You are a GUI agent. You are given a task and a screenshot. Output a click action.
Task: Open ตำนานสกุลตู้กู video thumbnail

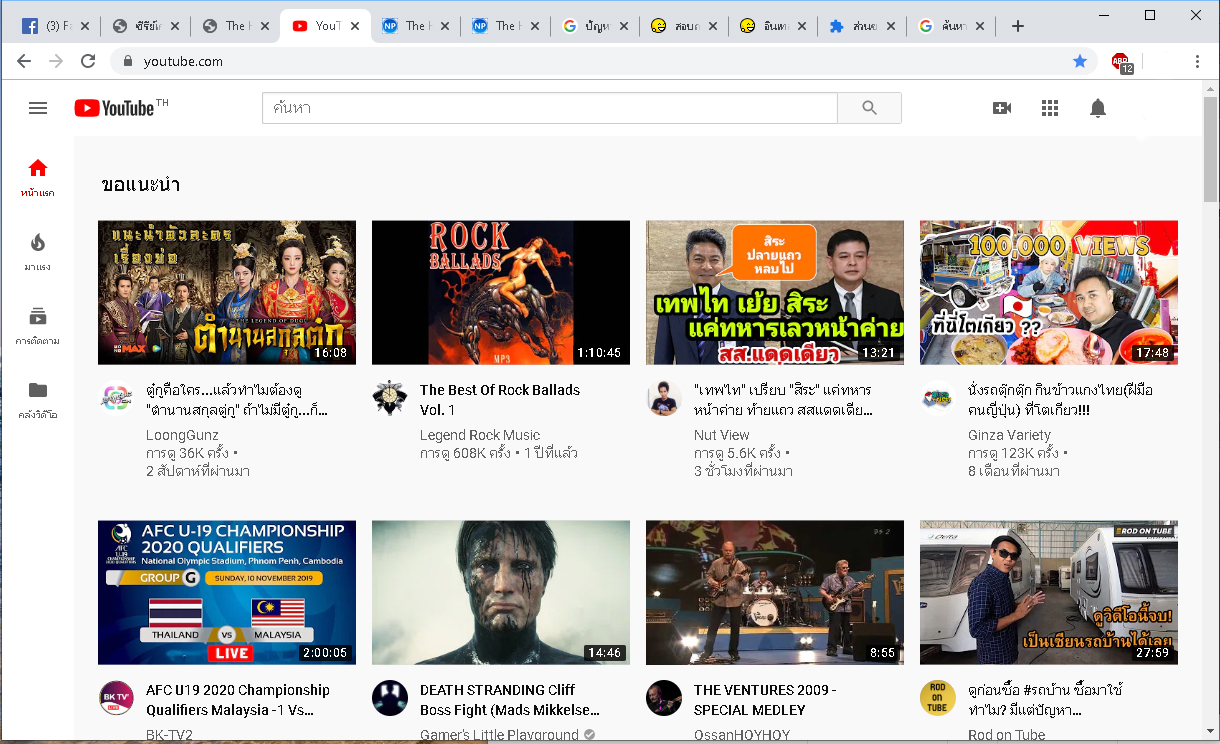coord(227,292)
